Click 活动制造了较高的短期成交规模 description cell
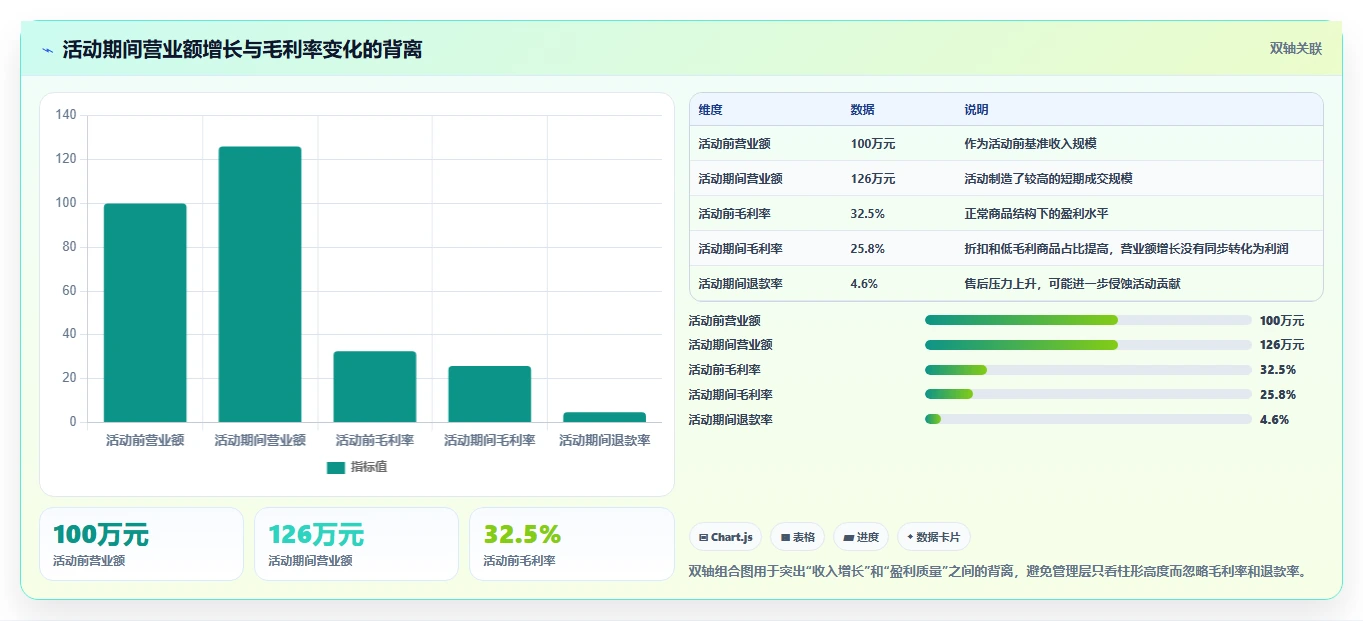1363x621 pixels. point(1048,179)
